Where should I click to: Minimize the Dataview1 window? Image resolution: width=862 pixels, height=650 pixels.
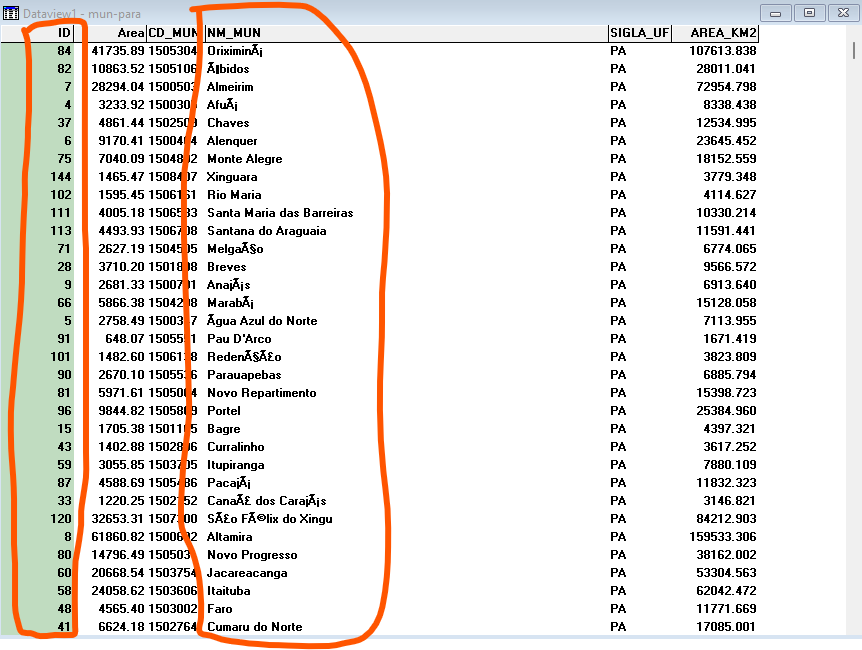[x=776, y=13]
